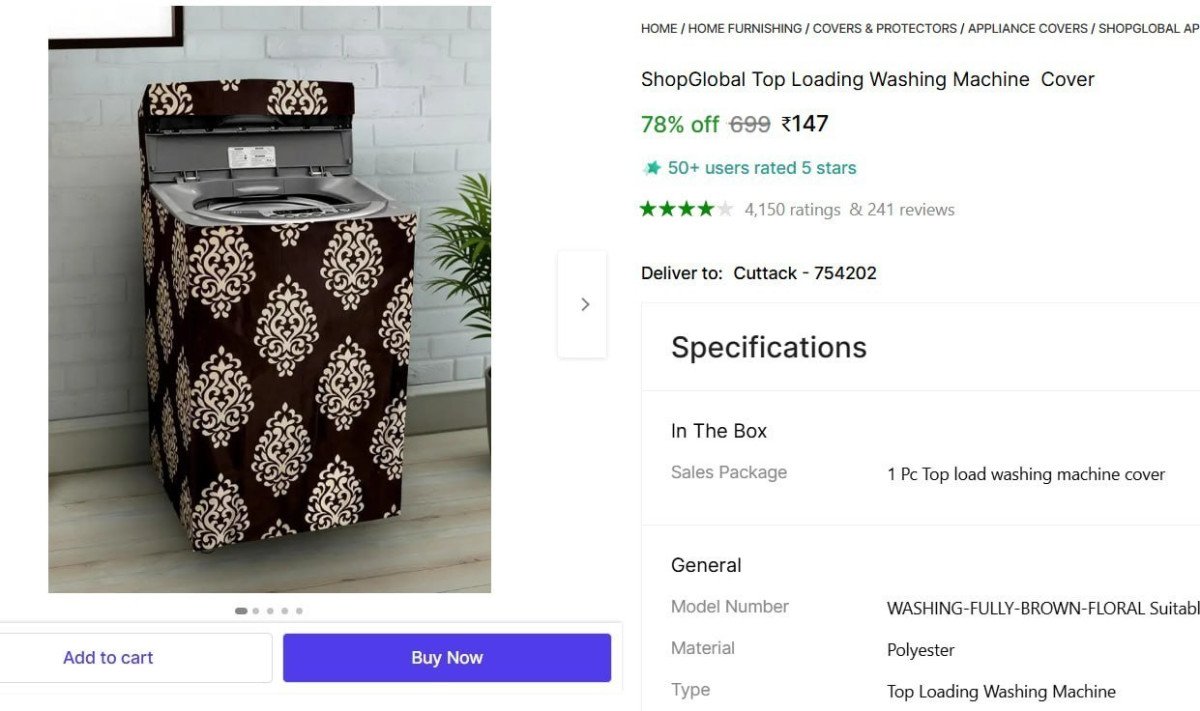Click the Specifications section heading

(x=768, y=347)
